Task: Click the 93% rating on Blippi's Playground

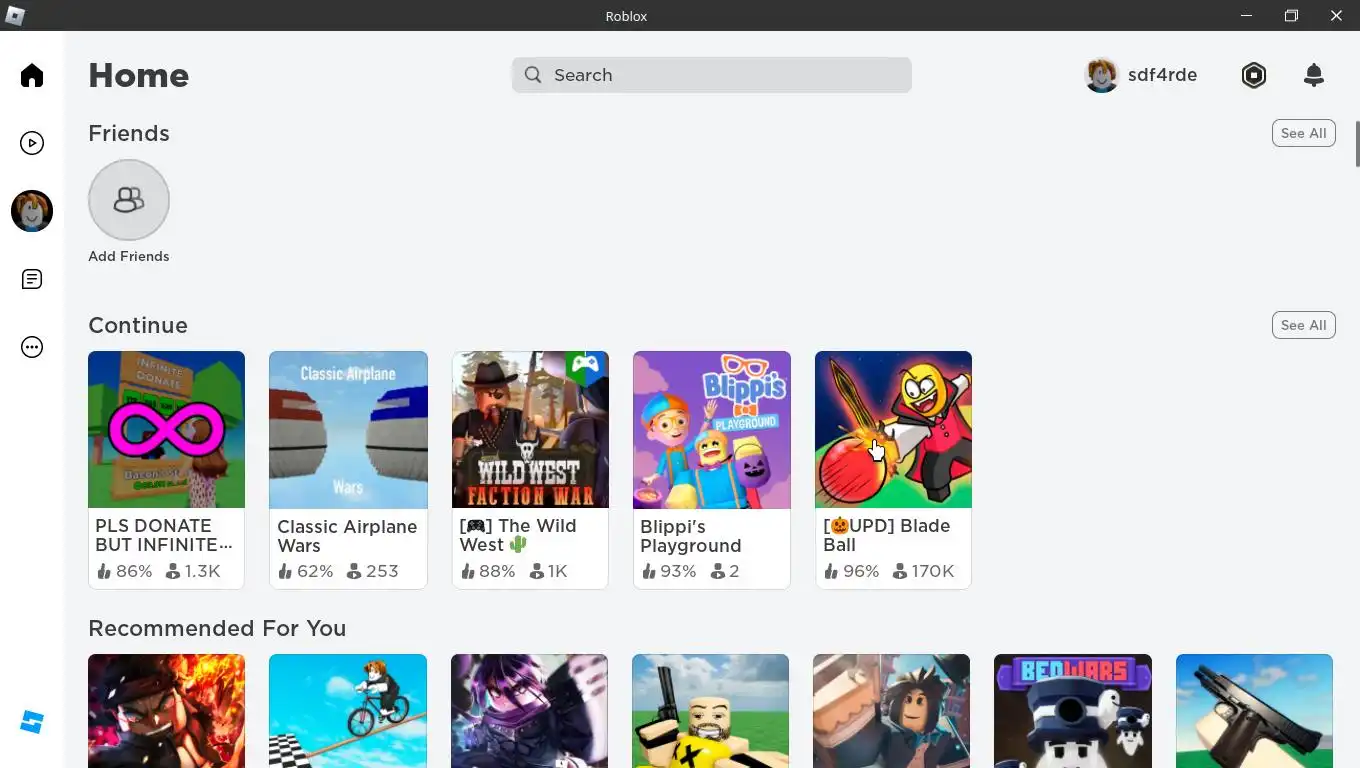Action: [x=669, y=571]
